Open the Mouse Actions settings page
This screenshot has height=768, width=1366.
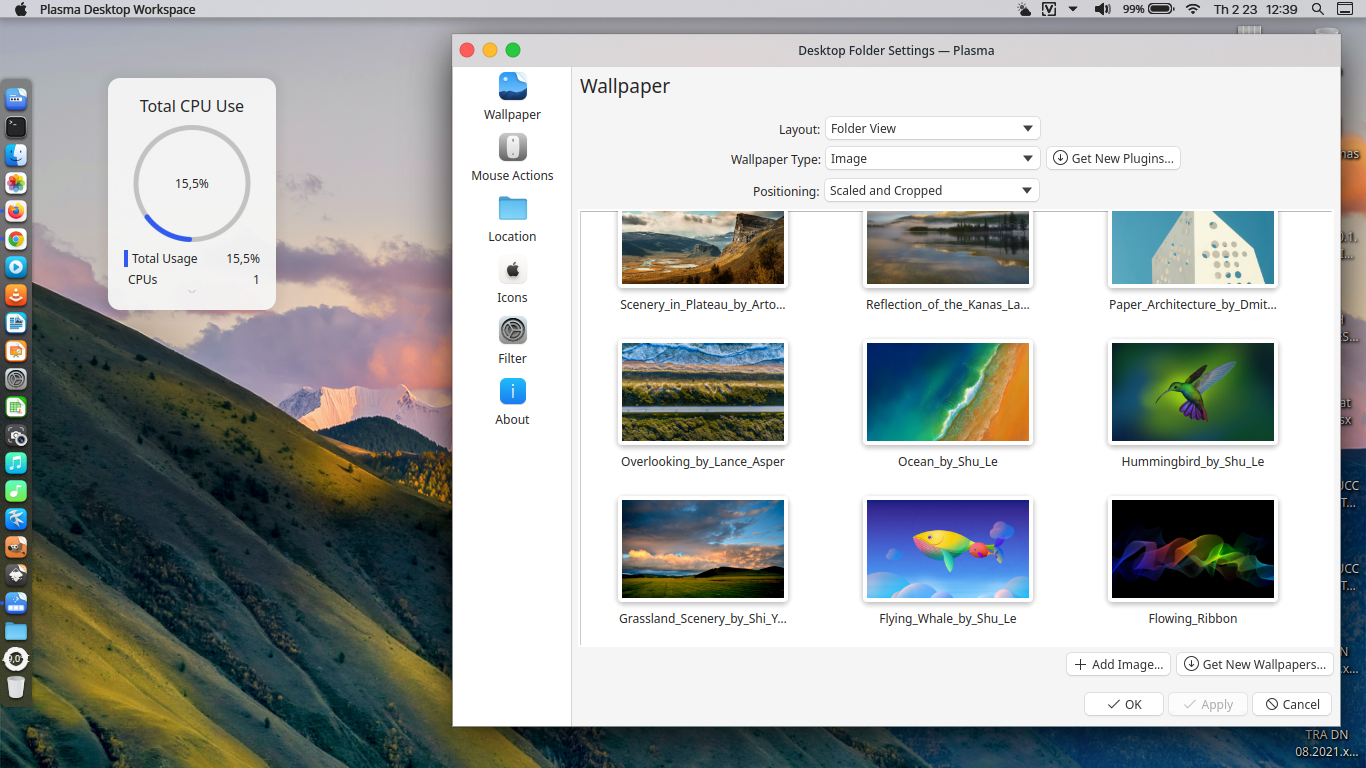[512, 158]
